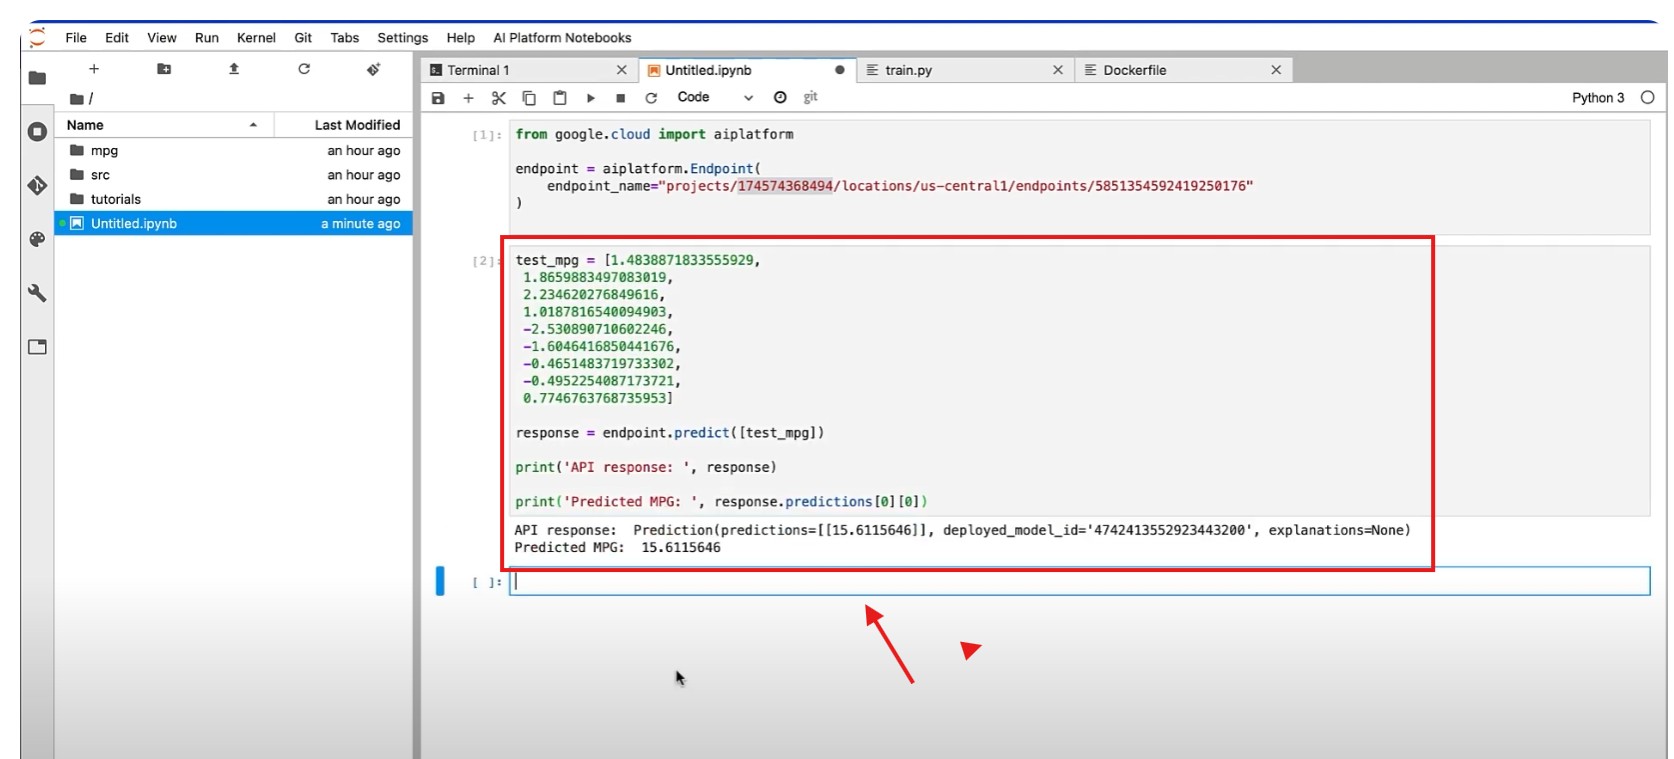Restart the kernel using the refresh arrow

pos(651,98)
